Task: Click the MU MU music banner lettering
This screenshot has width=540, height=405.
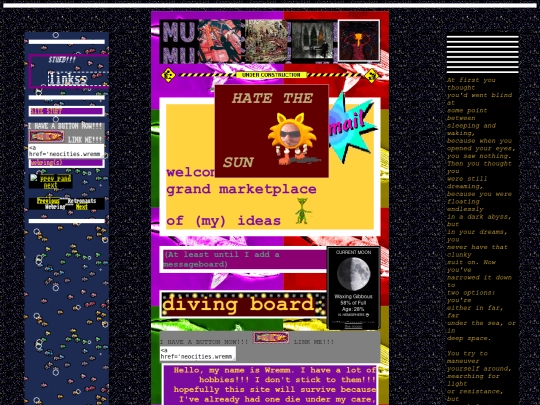Action: 179,42
